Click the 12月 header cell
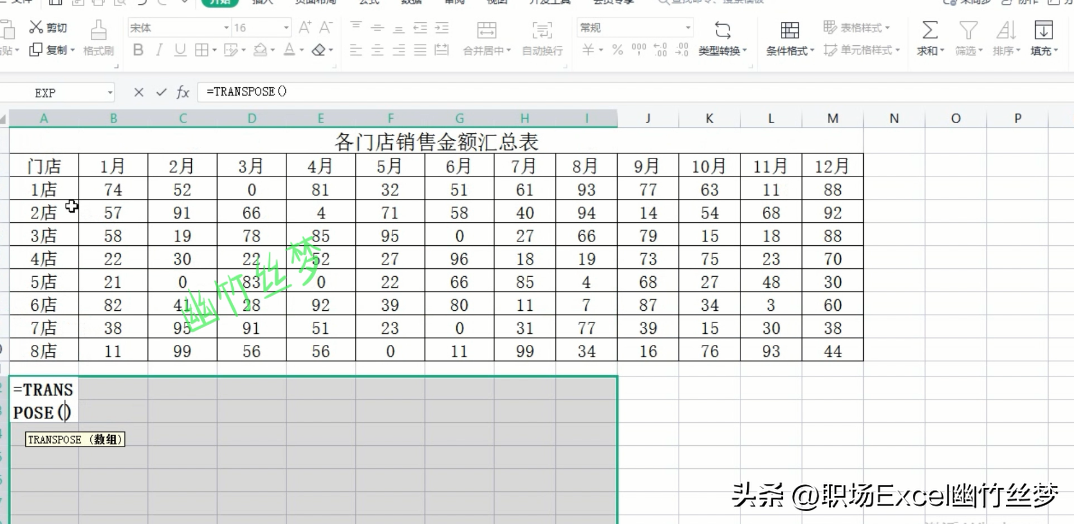Screen dimensions: 1074x524 [833, 166]
